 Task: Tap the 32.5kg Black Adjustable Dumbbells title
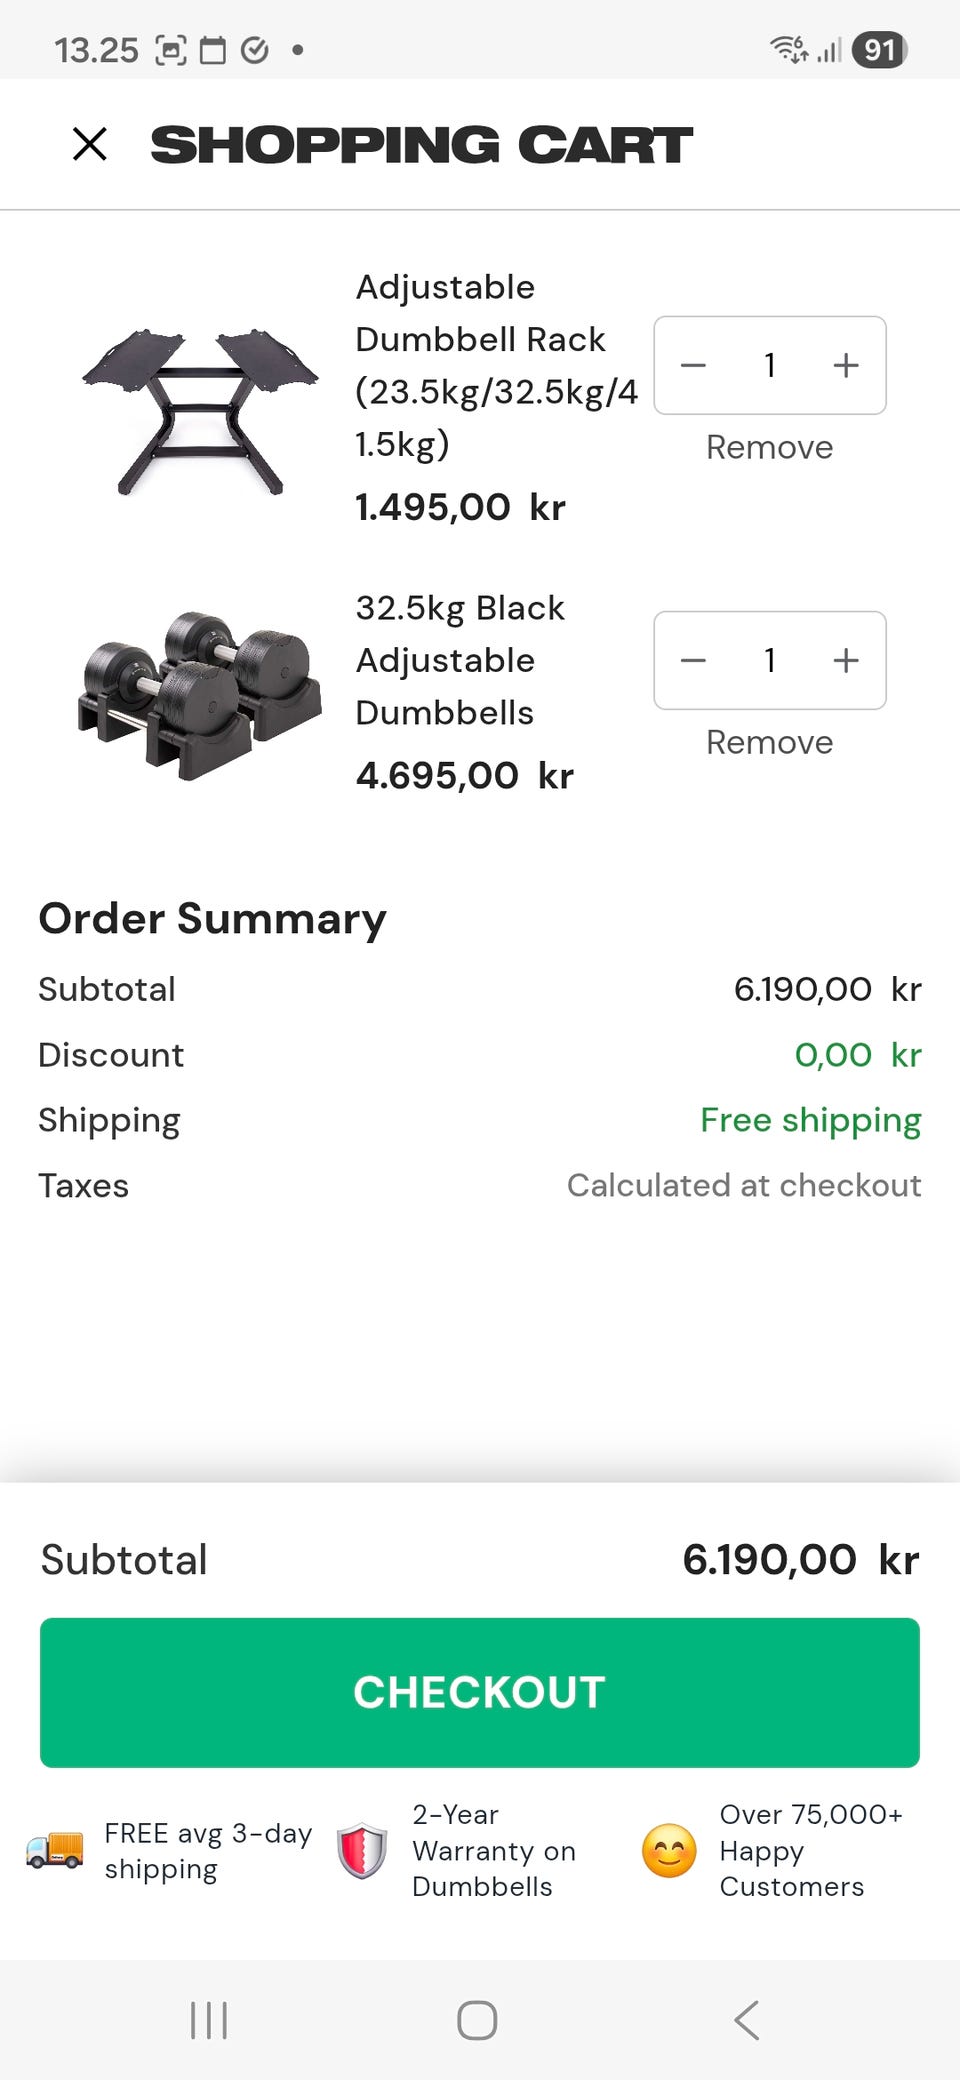[460, 660]
